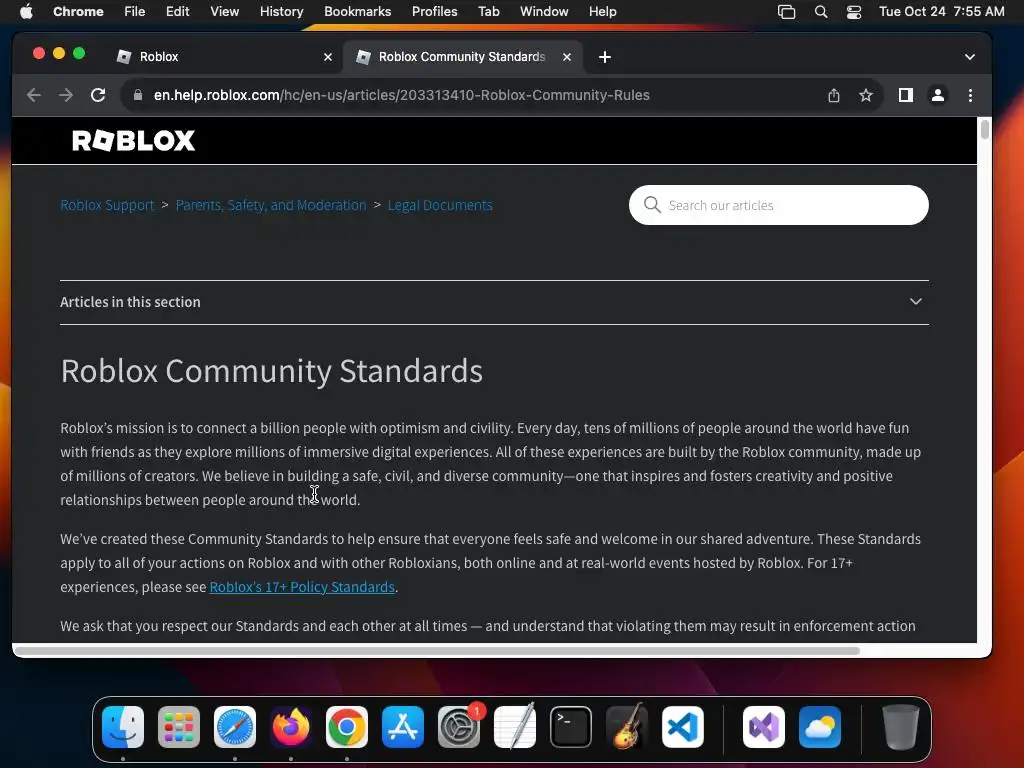Click the address bar URL

pos(402,95)
